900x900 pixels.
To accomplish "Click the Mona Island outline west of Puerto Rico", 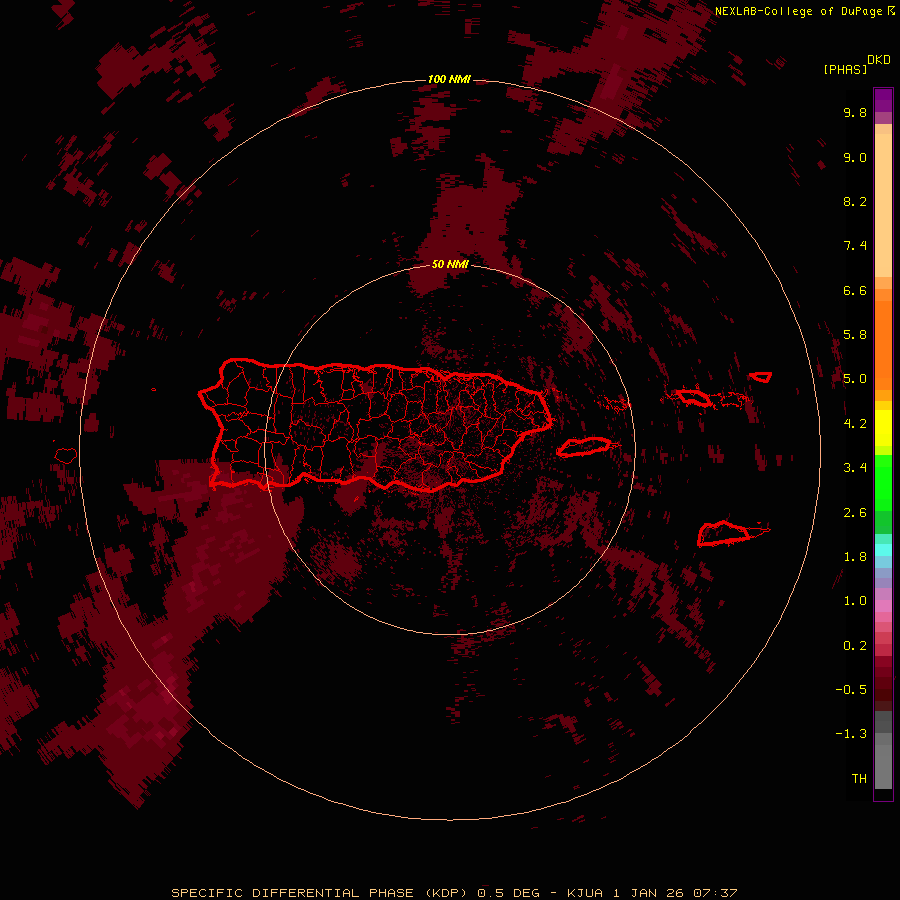I will (x=66, y=456).
